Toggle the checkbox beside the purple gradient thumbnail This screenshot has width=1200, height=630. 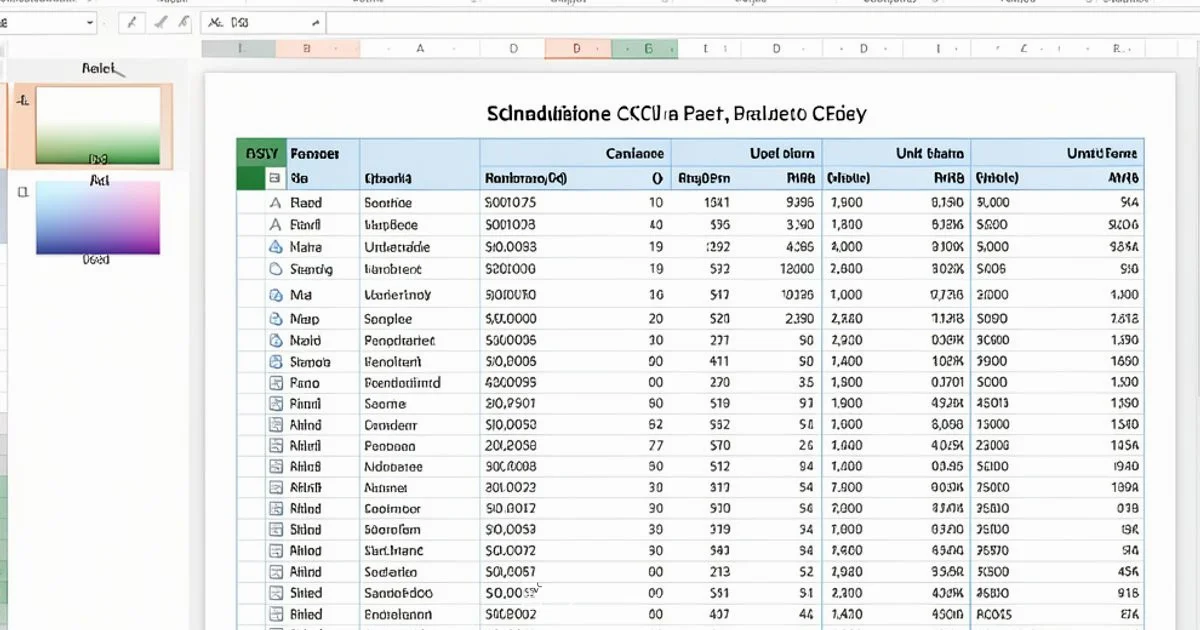pos(22,190)
